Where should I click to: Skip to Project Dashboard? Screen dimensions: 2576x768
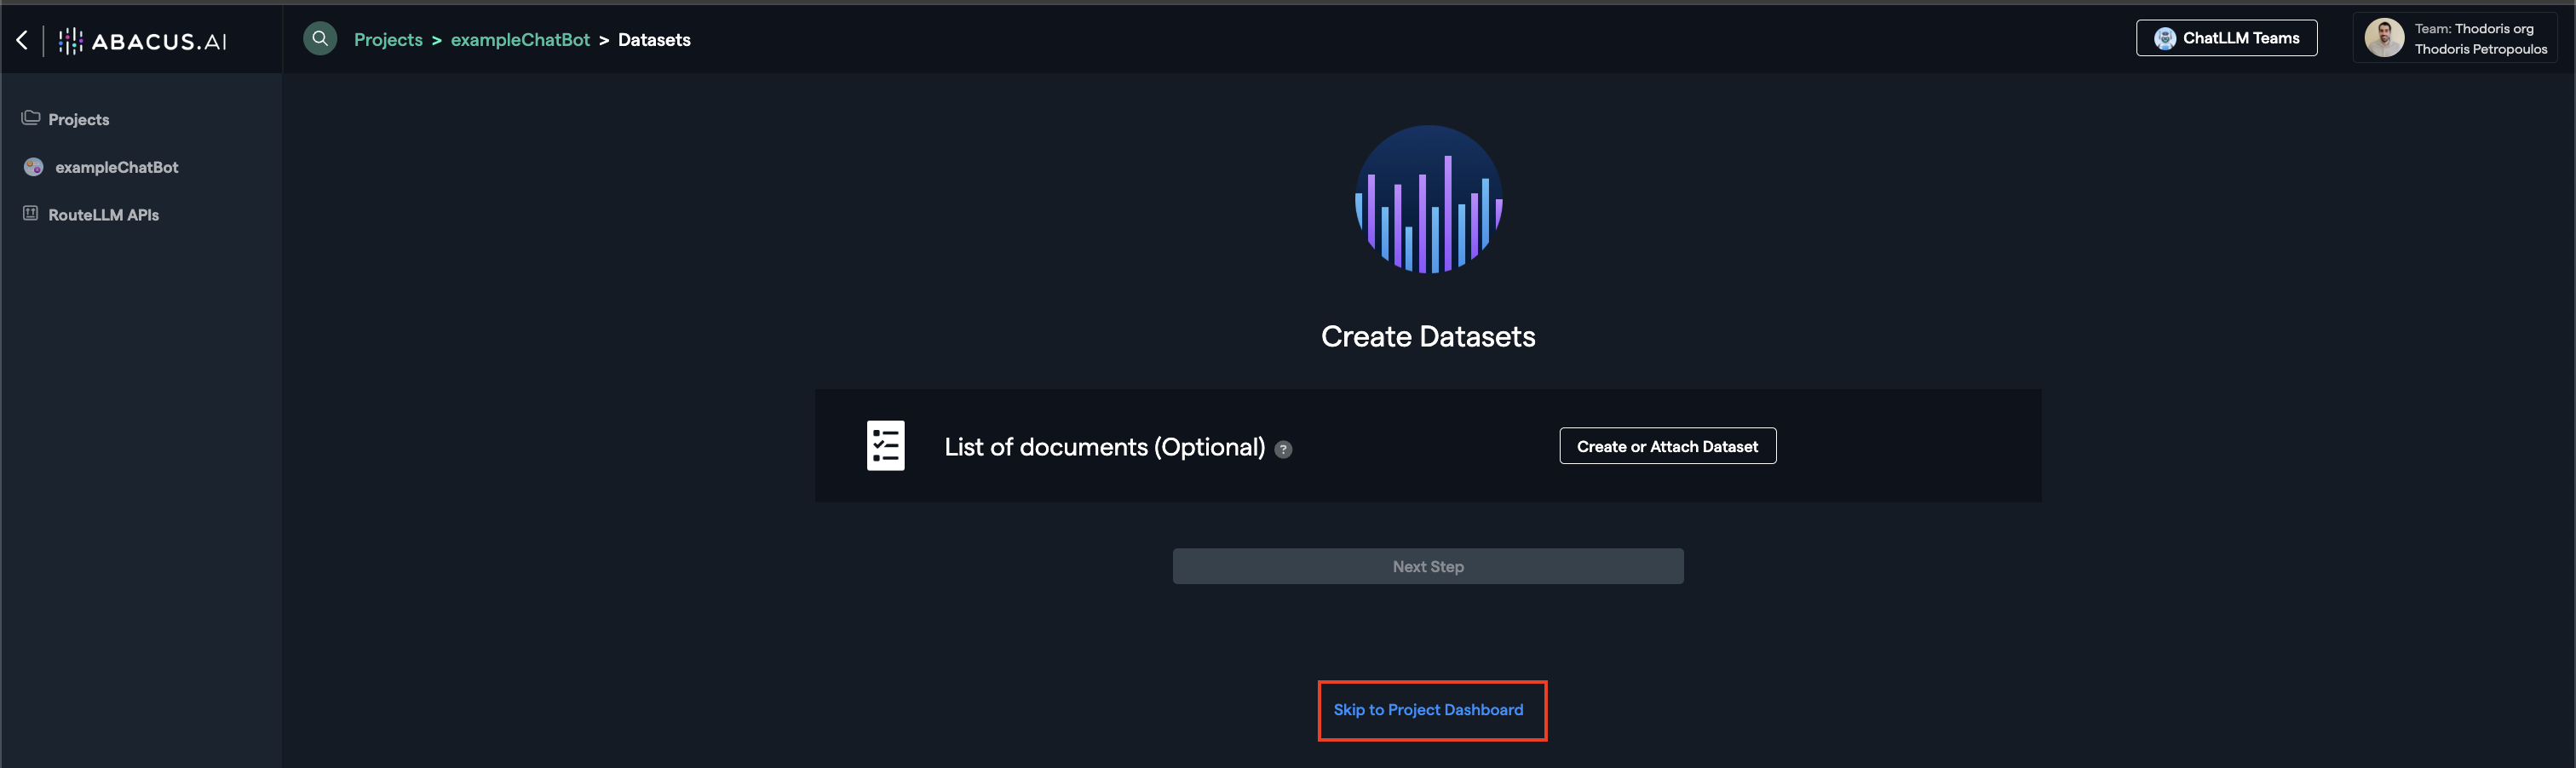[x=1428, y=710]
